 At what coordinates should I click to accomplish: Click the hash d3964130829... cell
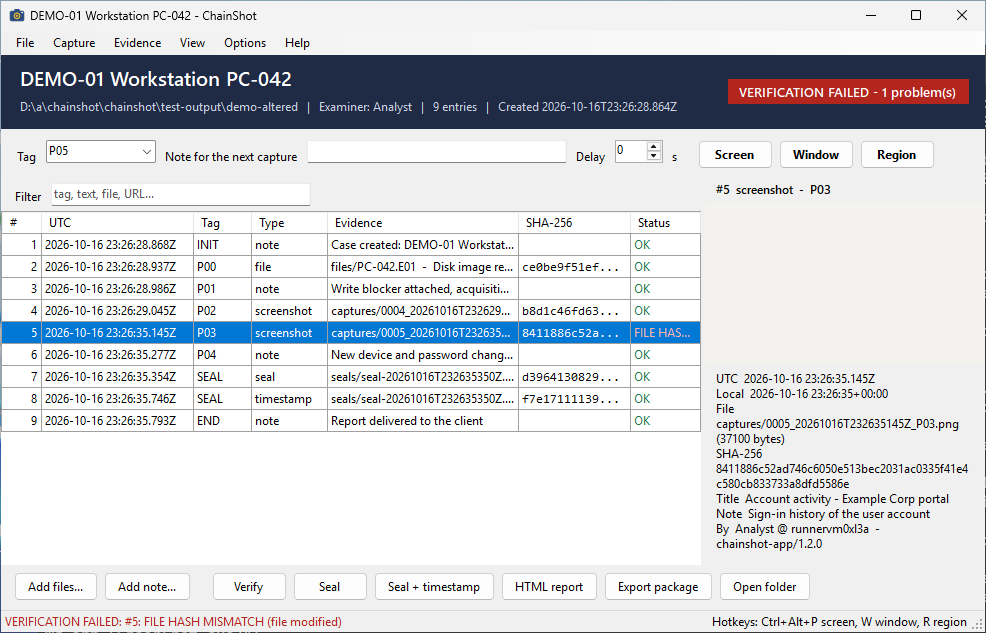point(574,377)
